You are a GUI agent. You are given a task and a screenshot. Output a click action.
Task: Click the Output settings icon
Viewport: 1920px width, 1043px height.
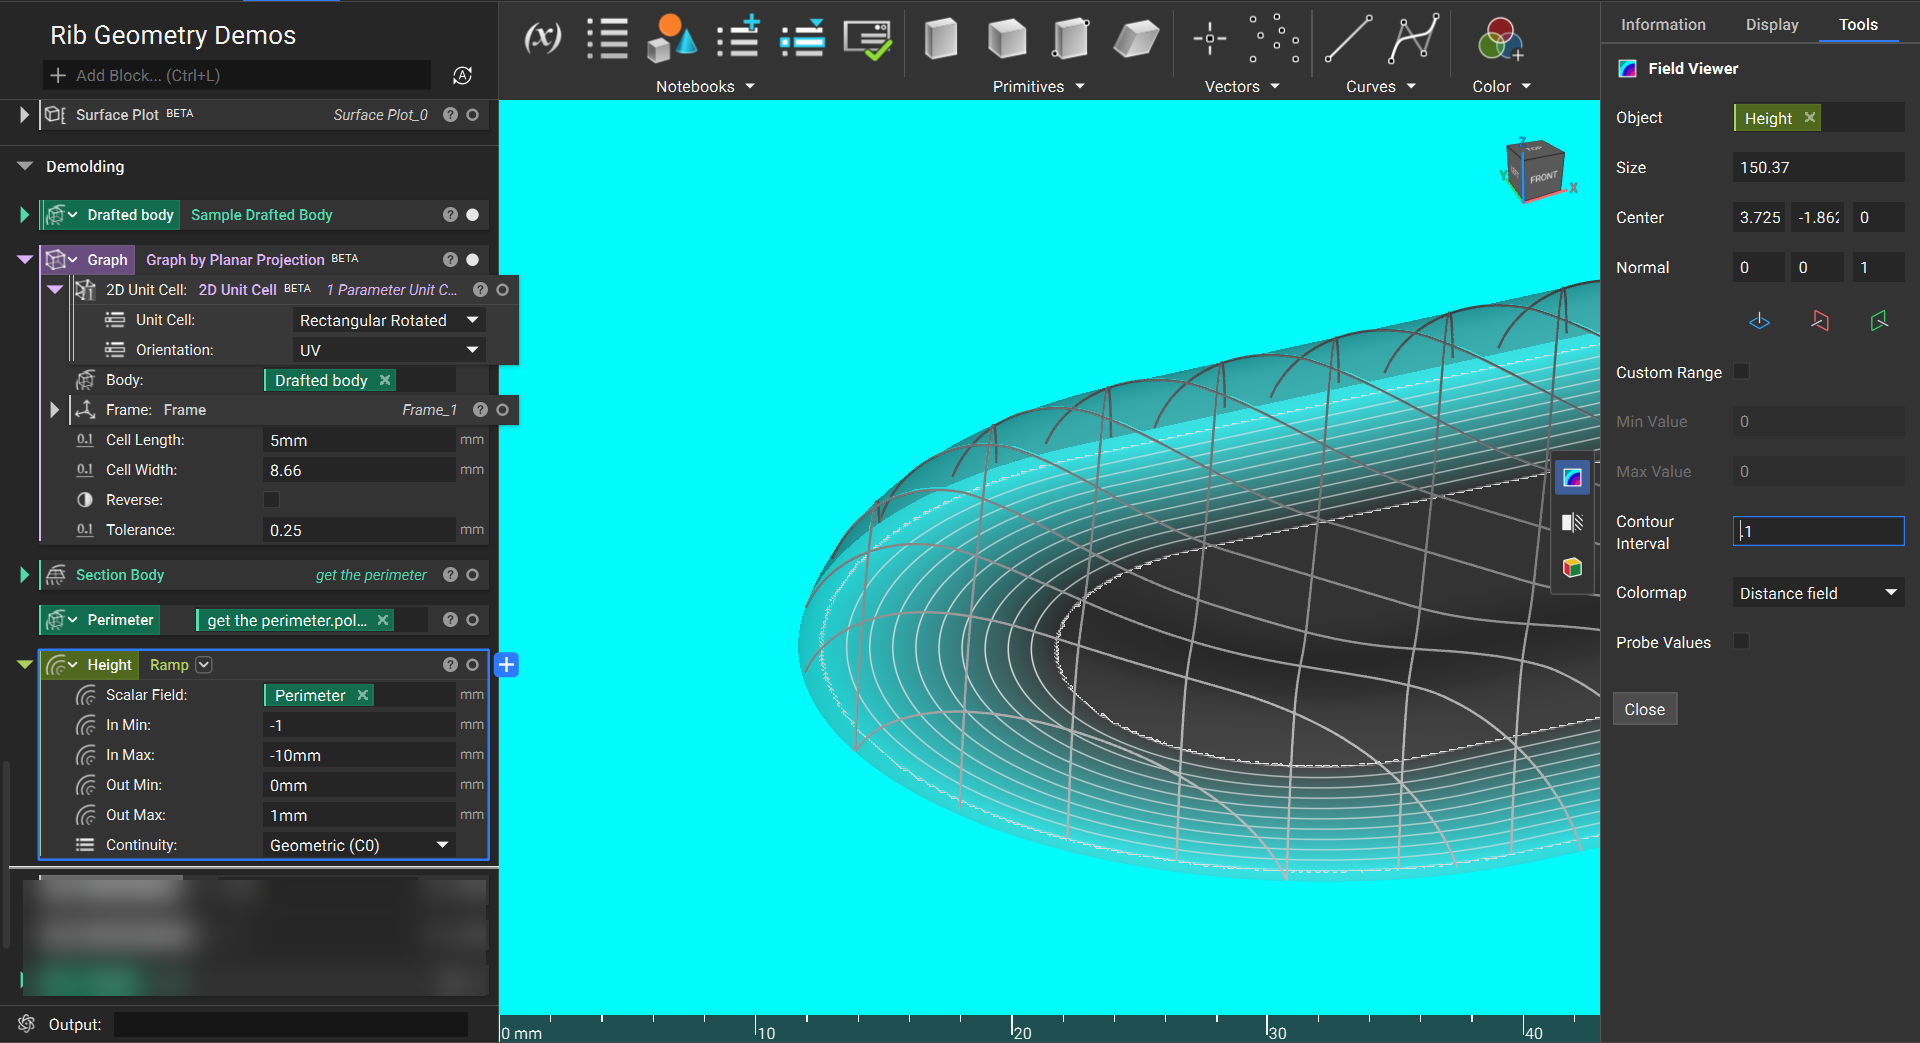tap(27, 1024)
